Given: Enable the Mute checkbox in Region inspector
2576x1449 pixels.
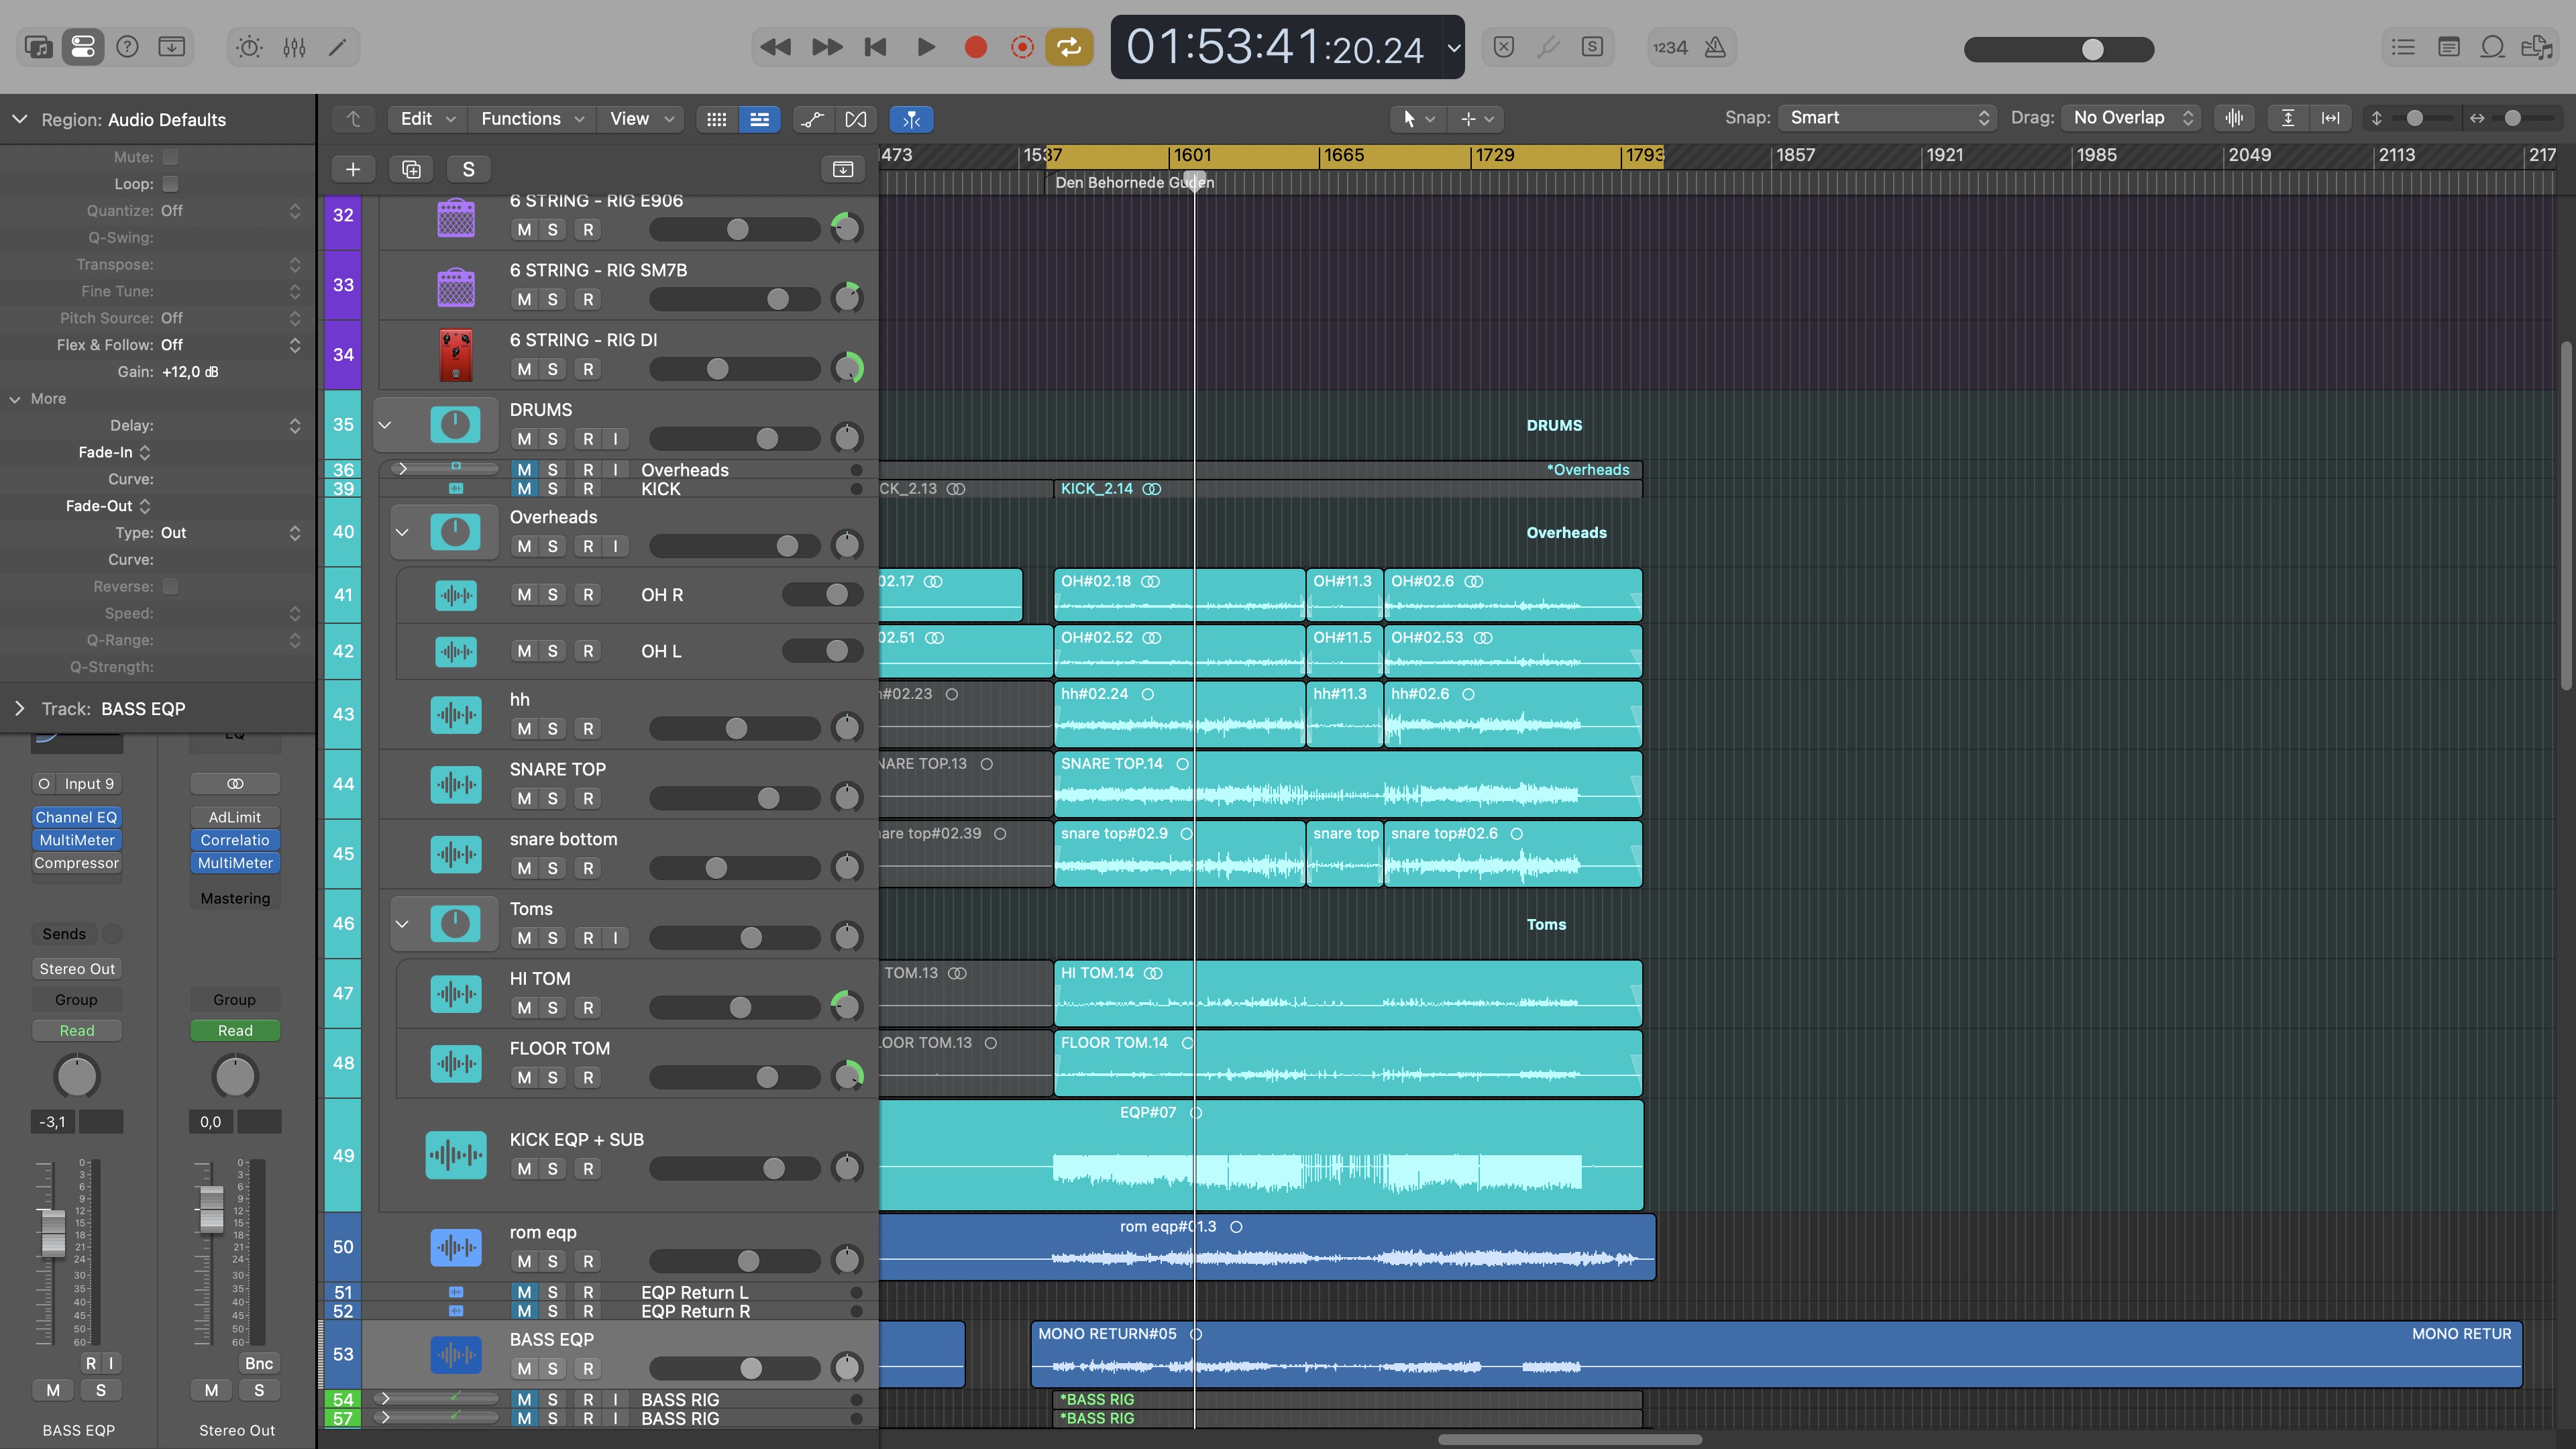Looking at the screenshot, I should [171, 157].
